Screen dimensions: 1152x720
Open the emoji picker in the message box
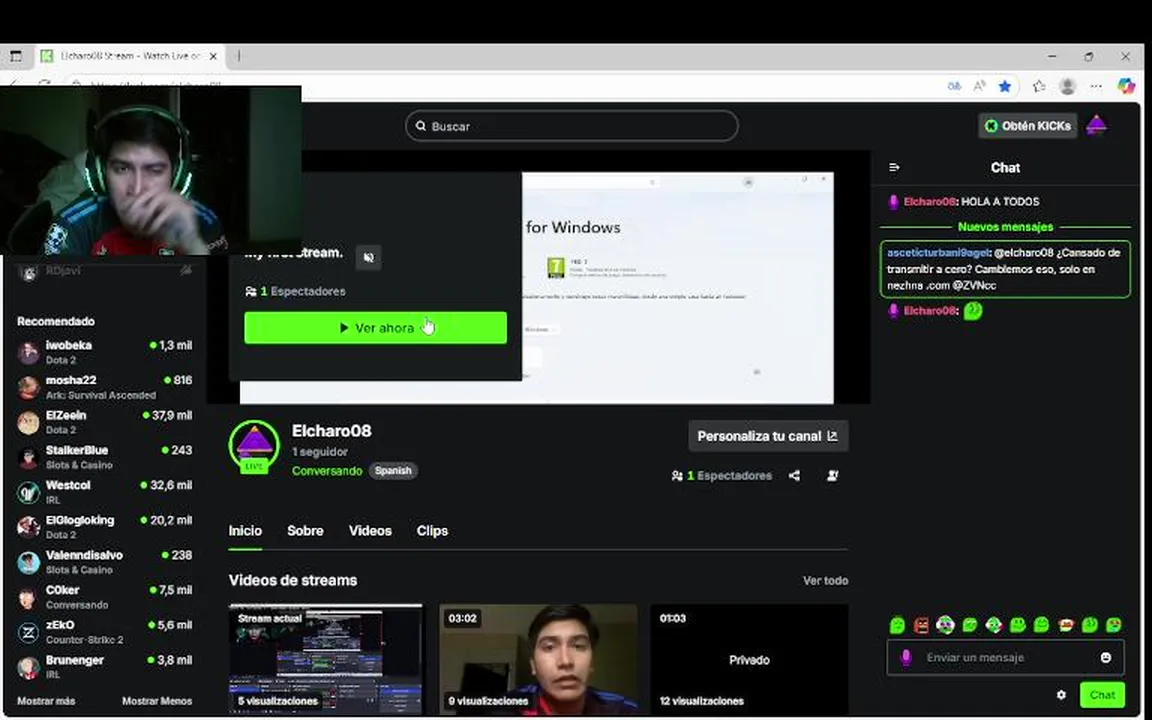point(1106,658)
